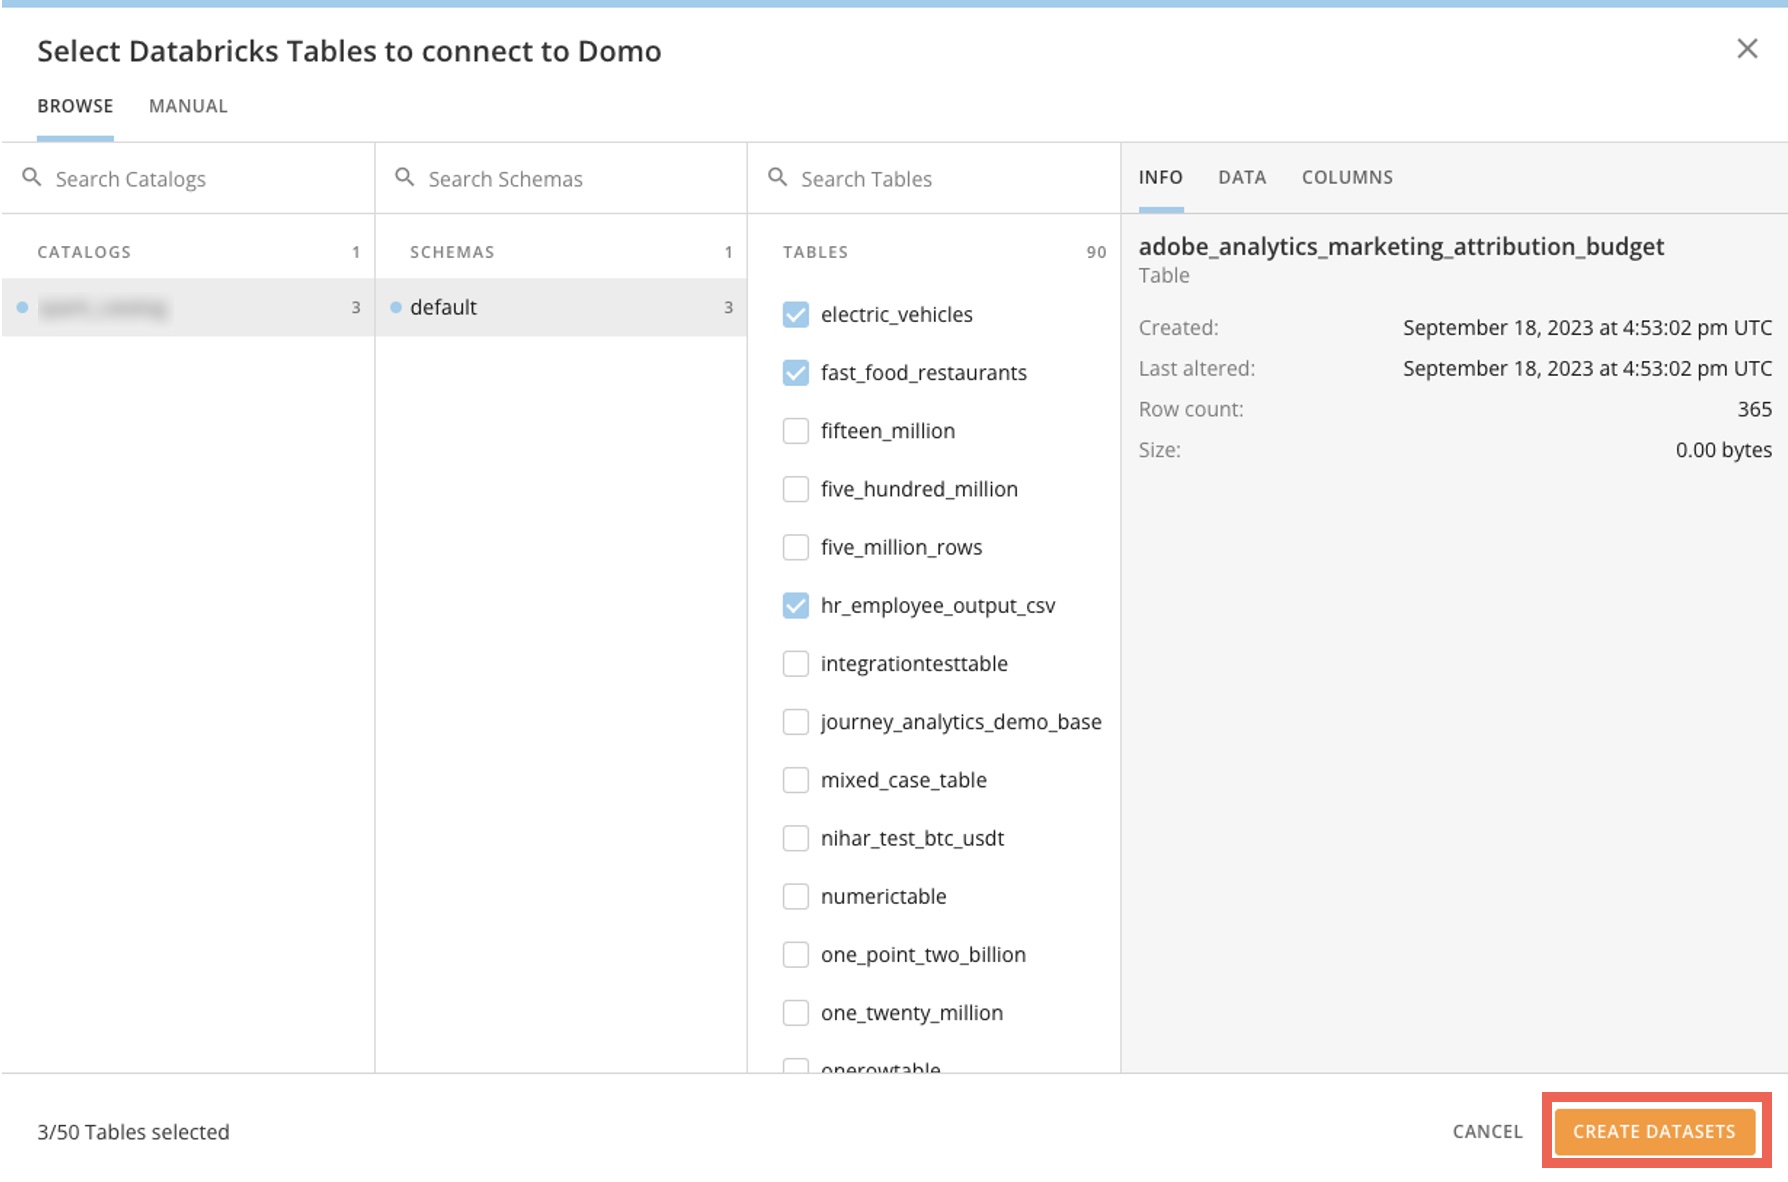Uncheck the electric_vehicles table
Viewport: 1788px width, 1182px height.
pyautogui.click(x=796, y=313)
